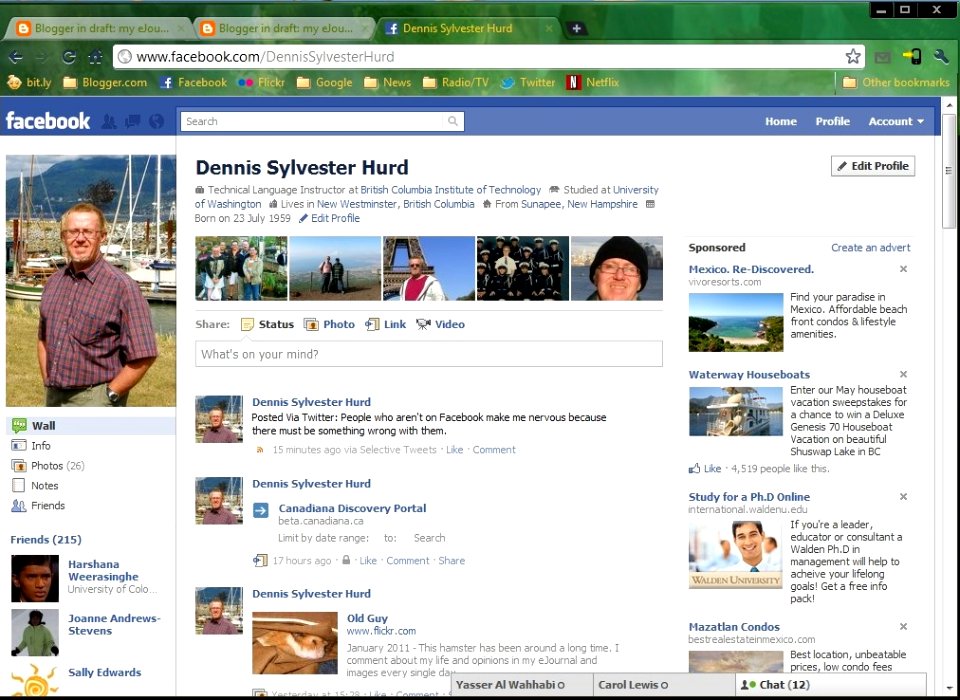Click the yellow arrow phone extension icon
The width and height of the screenshot is (960, 700).
(912, 57)
